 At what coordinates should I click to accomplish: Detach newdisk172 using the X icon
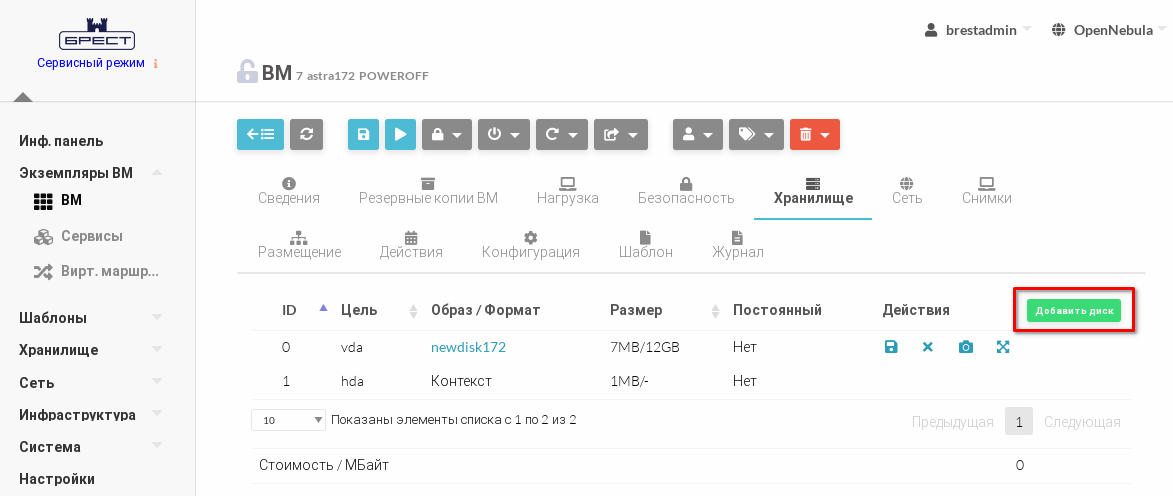point(928,347)
